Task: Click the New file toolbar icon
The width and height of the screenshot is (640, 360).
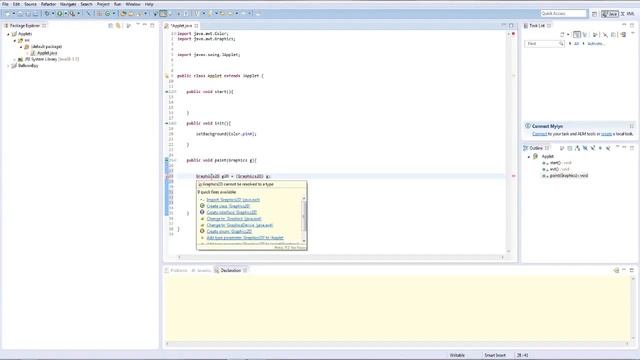Action: (x=8, y=13)
